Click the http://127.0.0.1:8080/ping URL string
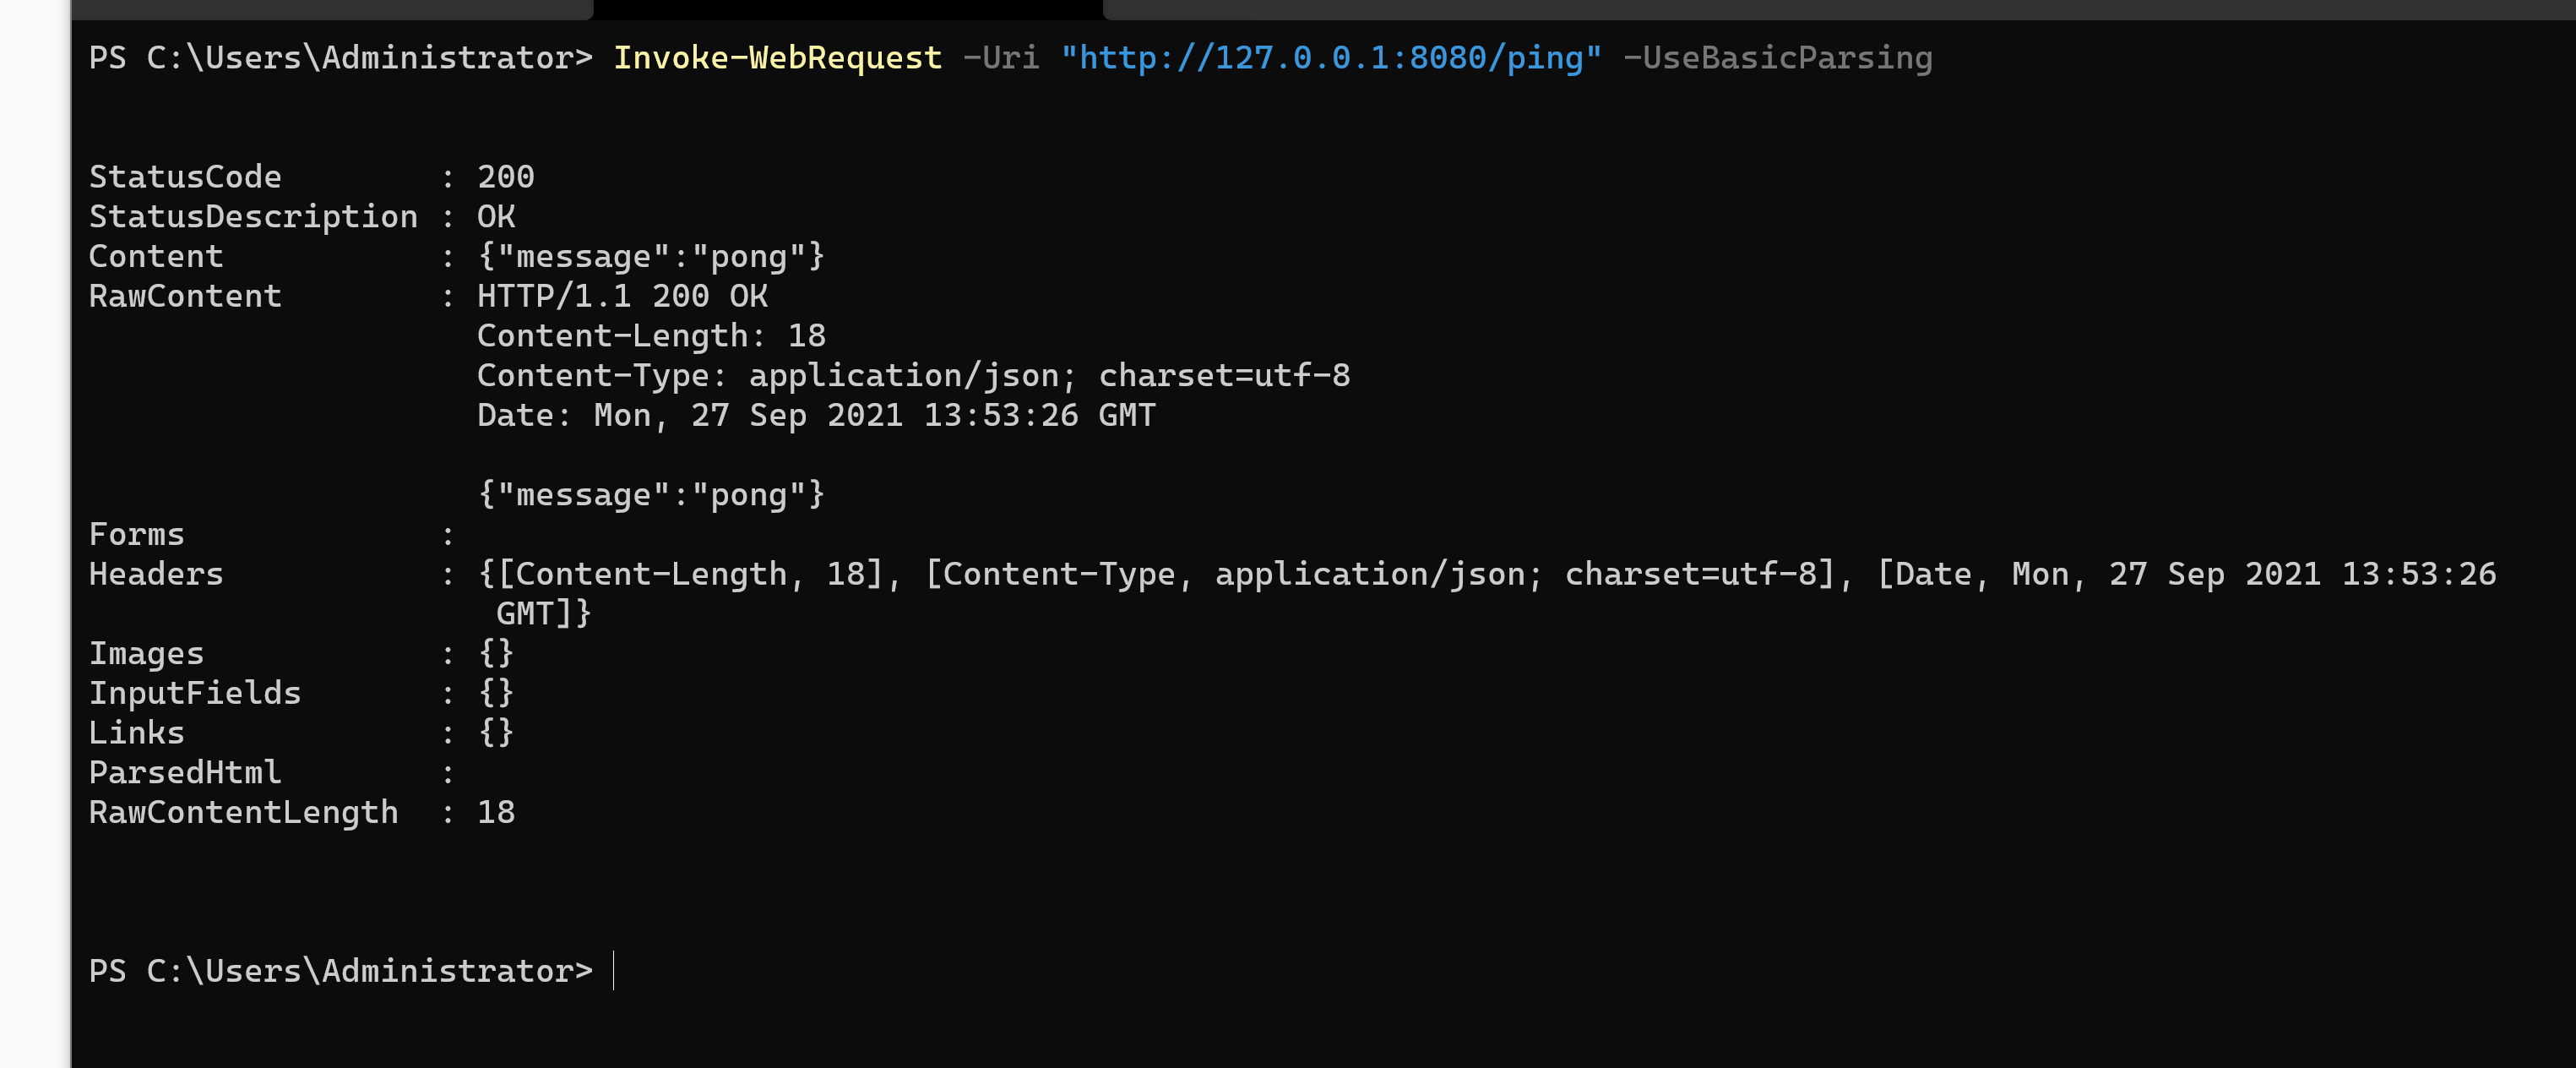 coord(1331,58)
